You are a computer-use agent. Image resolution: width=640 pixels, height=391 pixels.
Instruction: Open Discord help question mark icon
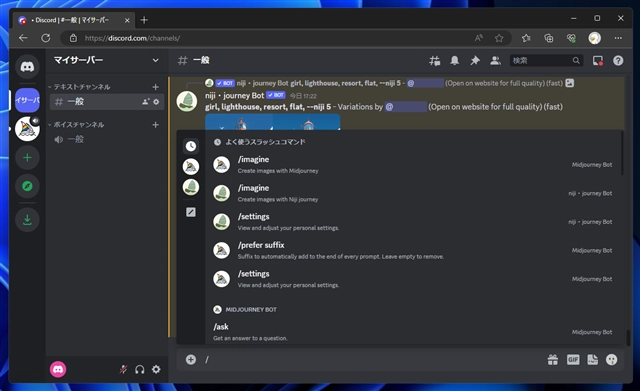pyautogui.click(x=618, y=61)
